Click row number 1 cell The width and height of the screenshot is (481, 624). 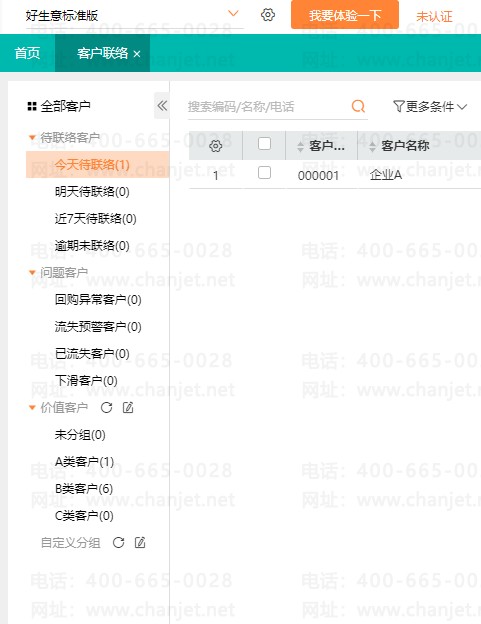click(216, 175)
